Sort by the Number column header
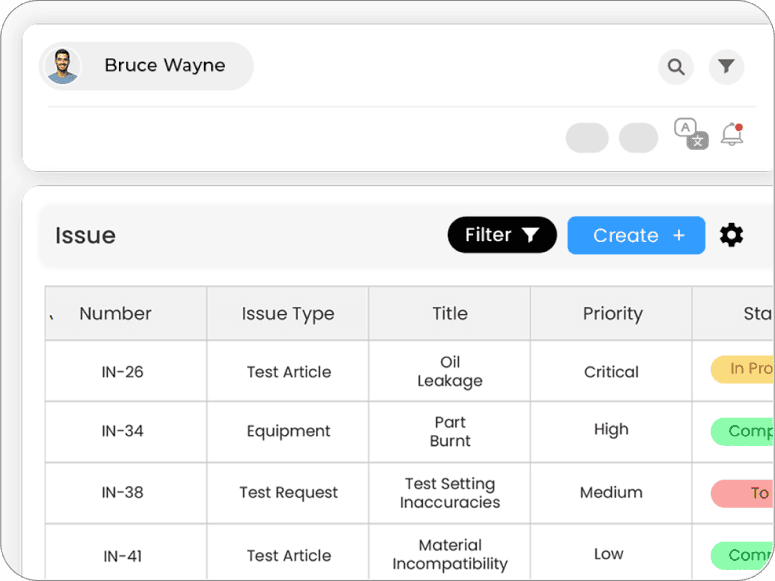775x581 pixels. 116,313
